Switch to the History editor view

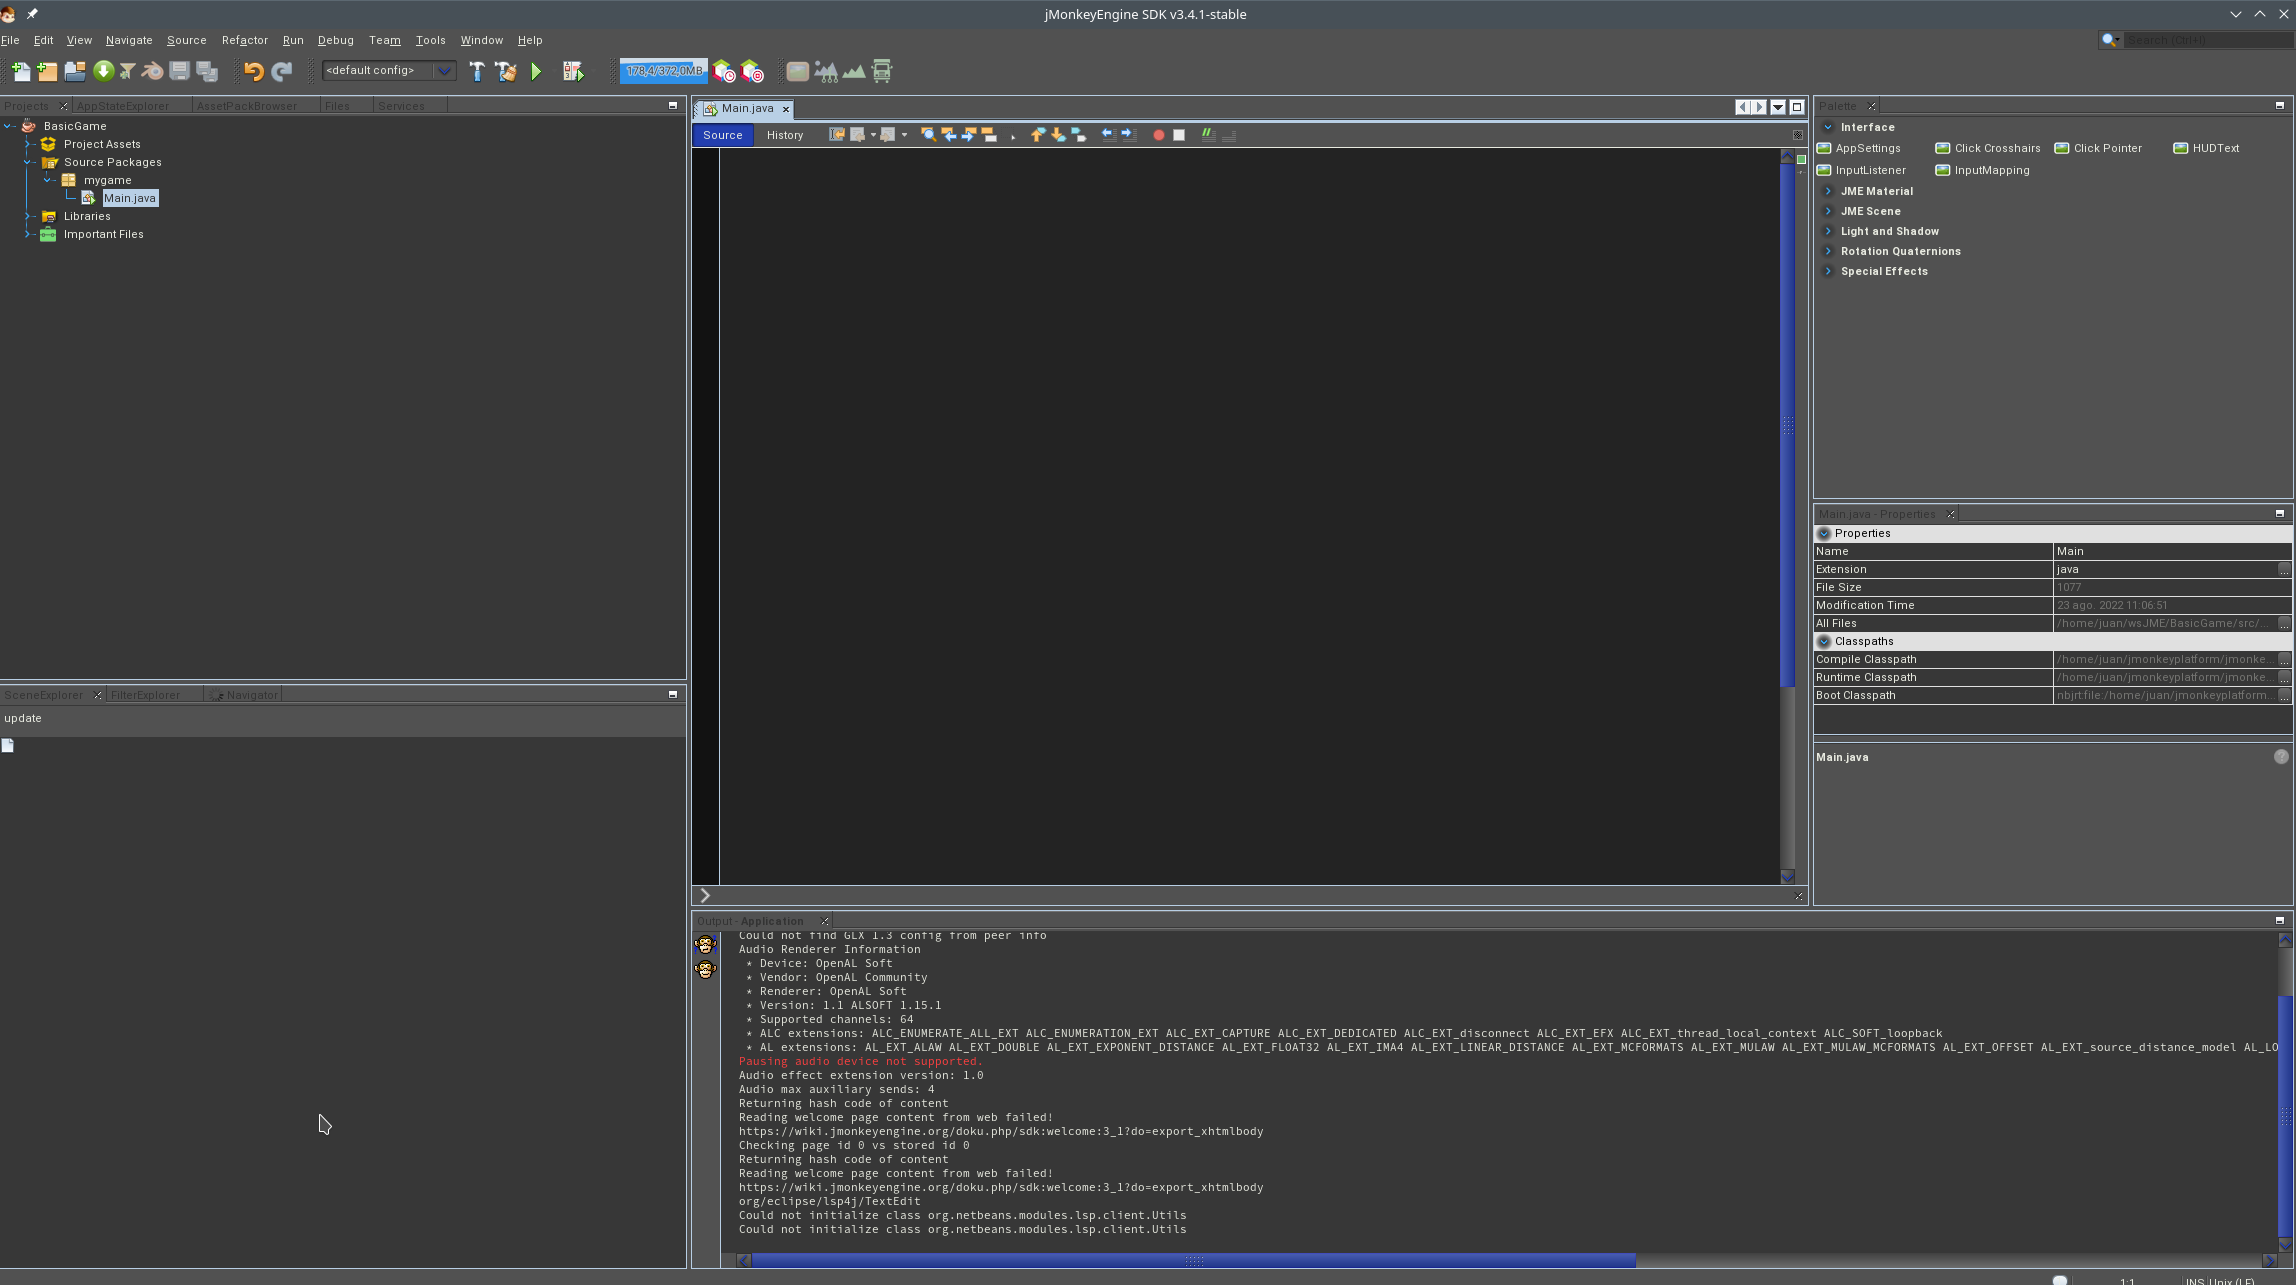[785, 135]
